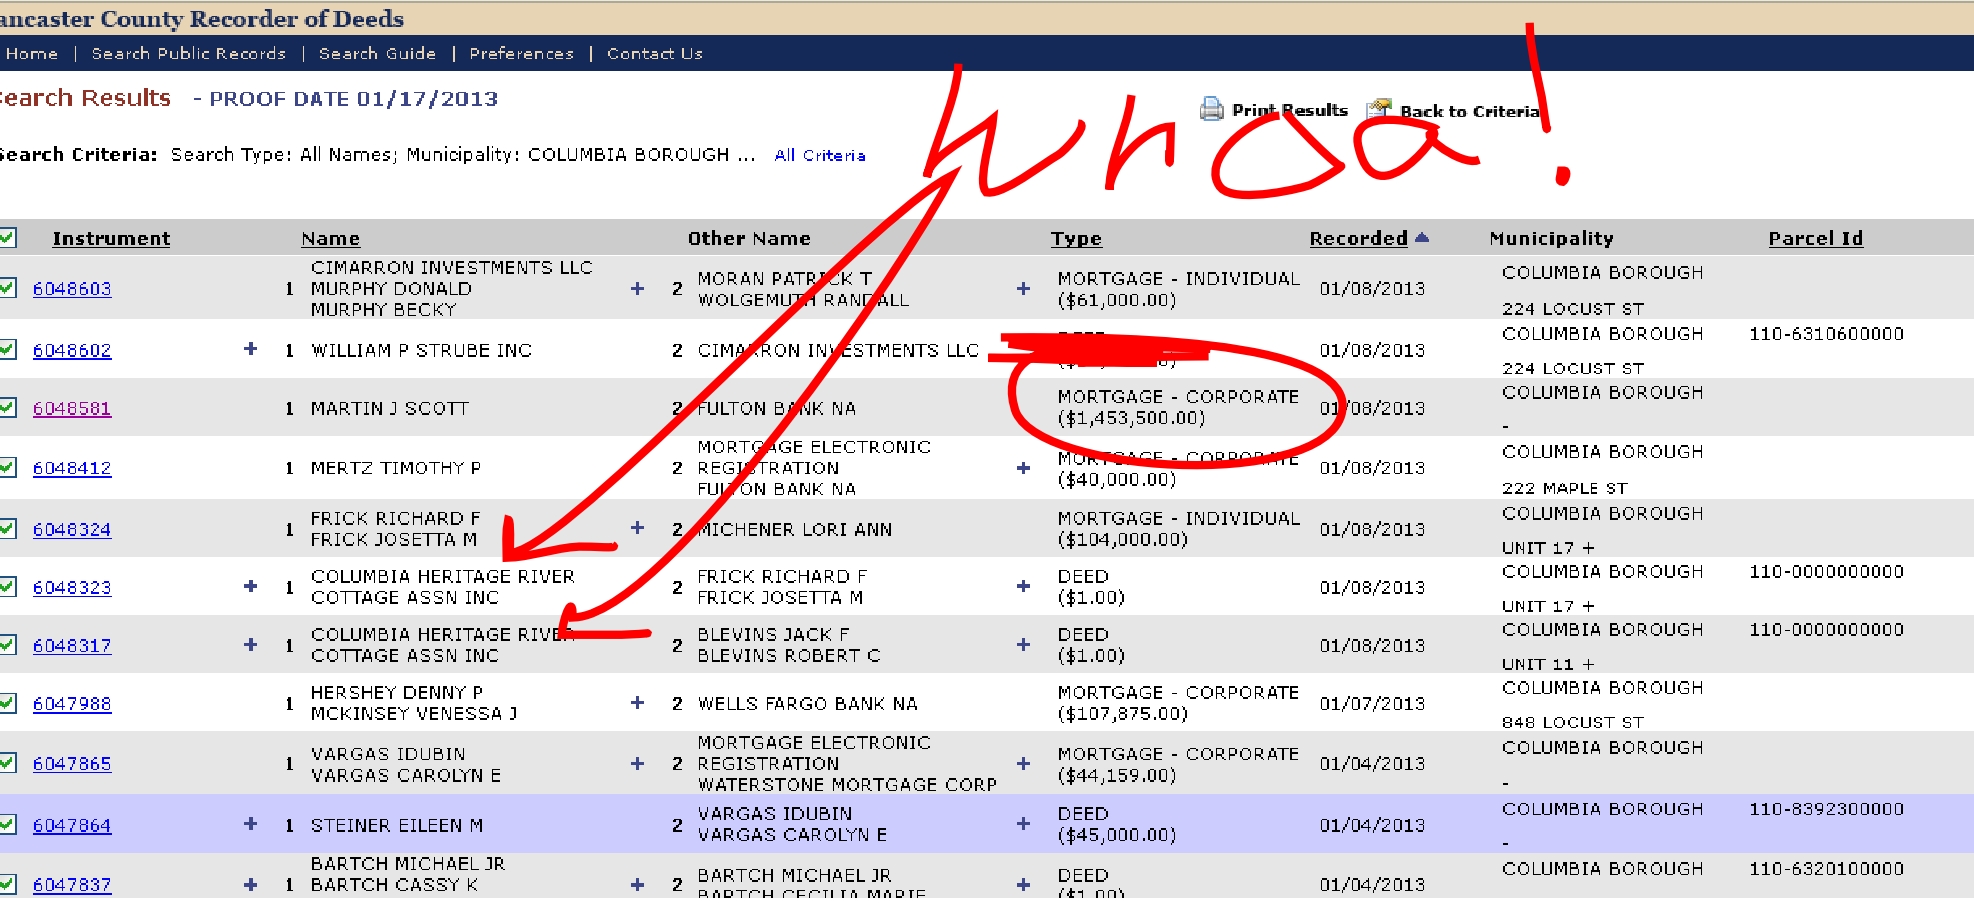Click plus icon next to Wells Fargo Bank NA row's Hershey names
This screenshot has width=1974, height=919.
tap(637, 703)
